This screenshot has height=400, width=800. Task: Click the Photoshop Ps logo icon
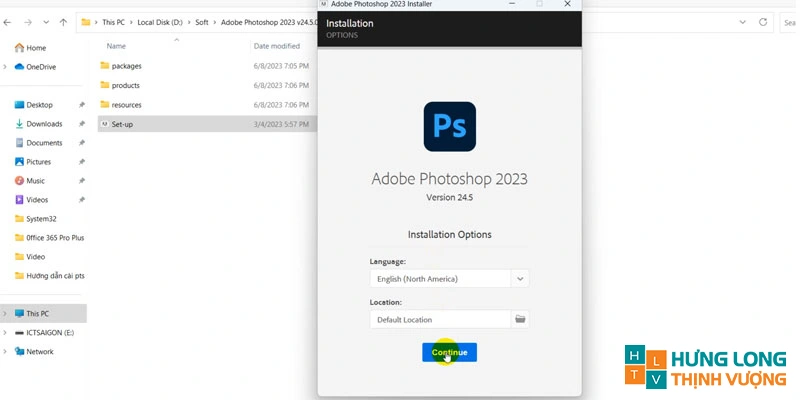pyautogui.click(x=449, y=126)
